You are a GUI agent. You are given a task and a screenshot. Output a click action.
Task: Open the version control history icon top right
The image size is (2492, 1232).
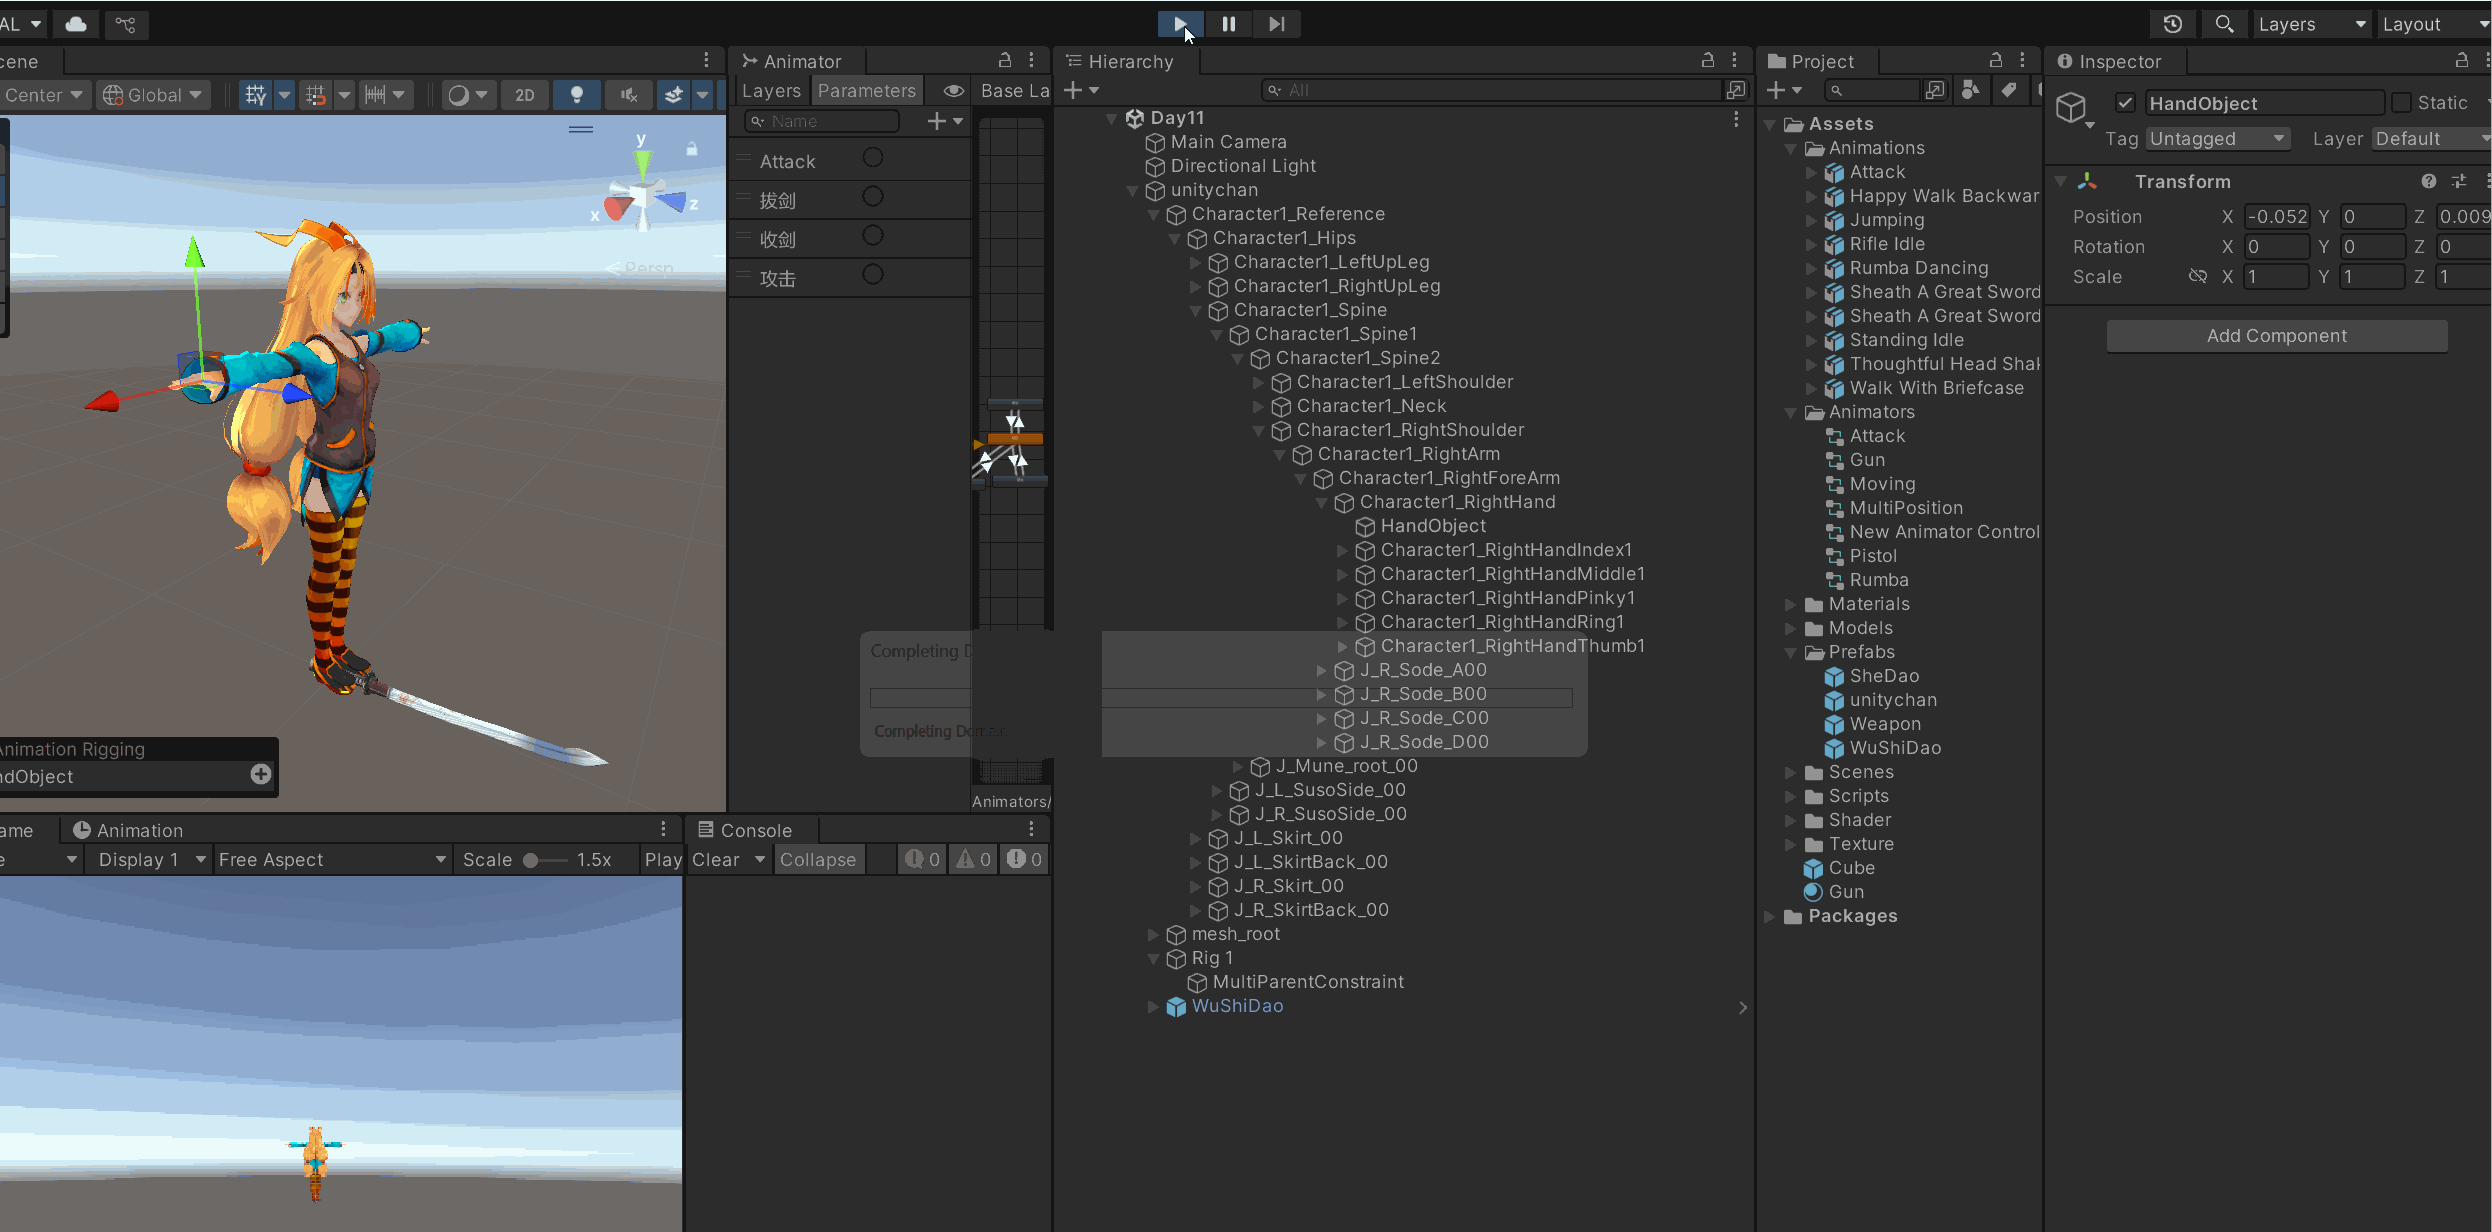[x=2171, y=23]
